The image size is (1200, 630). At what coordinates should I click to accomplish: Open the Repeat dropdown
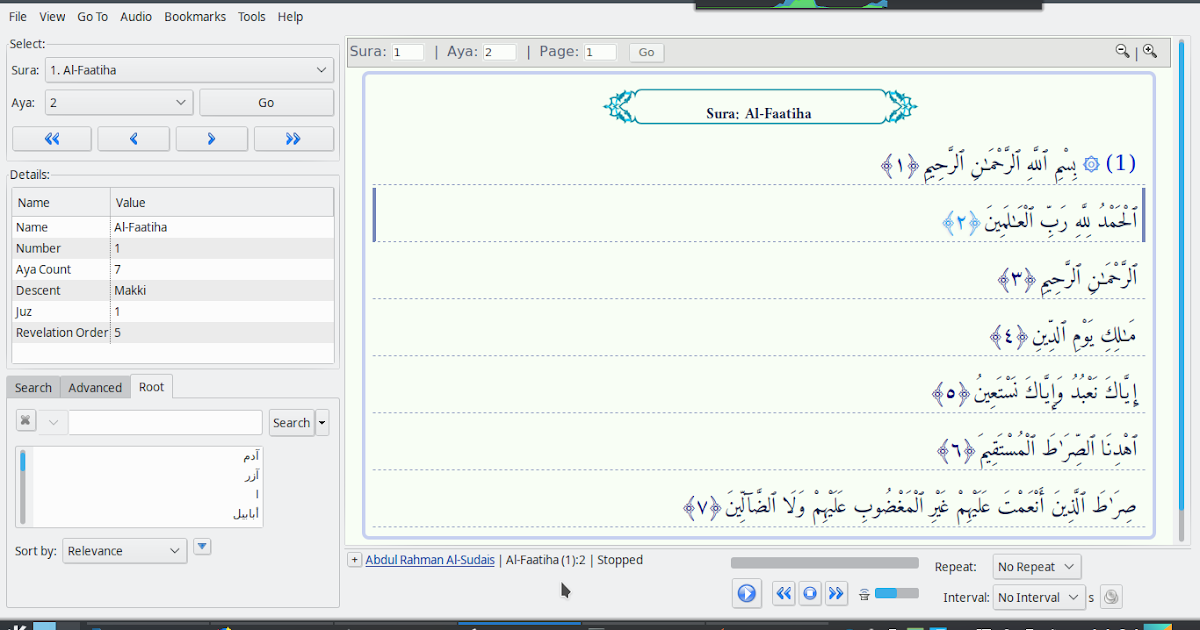tap(1037, 567)
